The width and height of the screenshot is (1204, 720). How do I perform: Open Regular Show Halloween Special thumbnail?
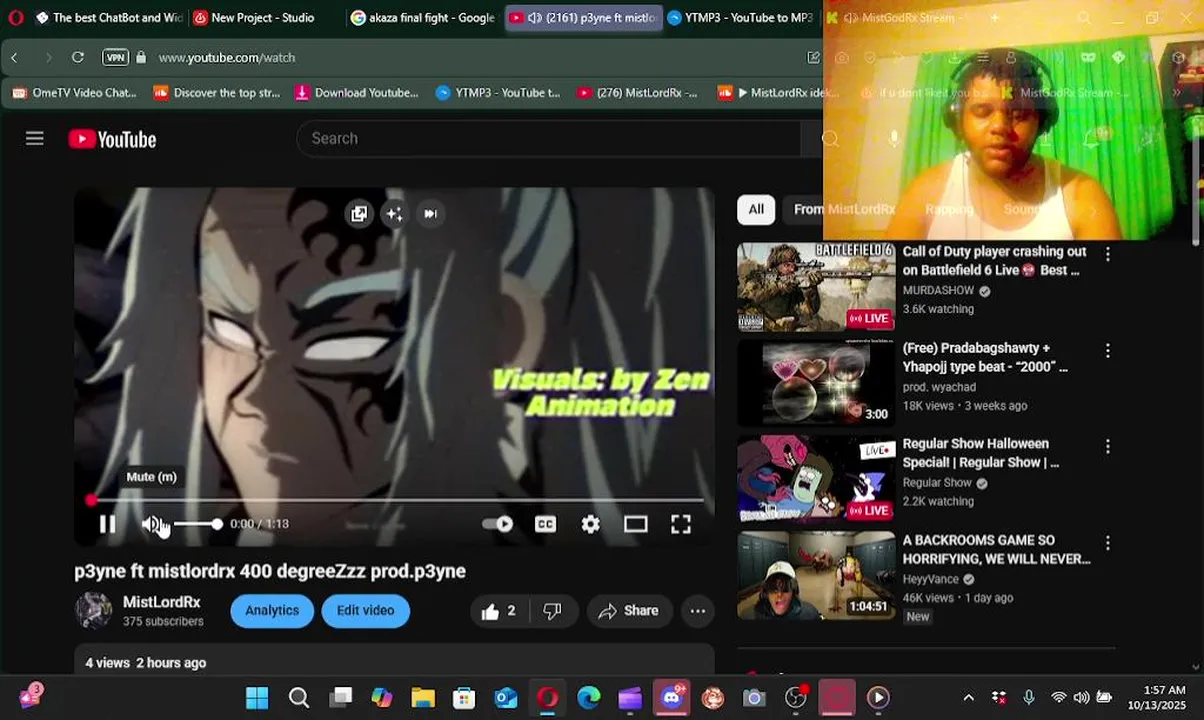(x=816, y=479)
